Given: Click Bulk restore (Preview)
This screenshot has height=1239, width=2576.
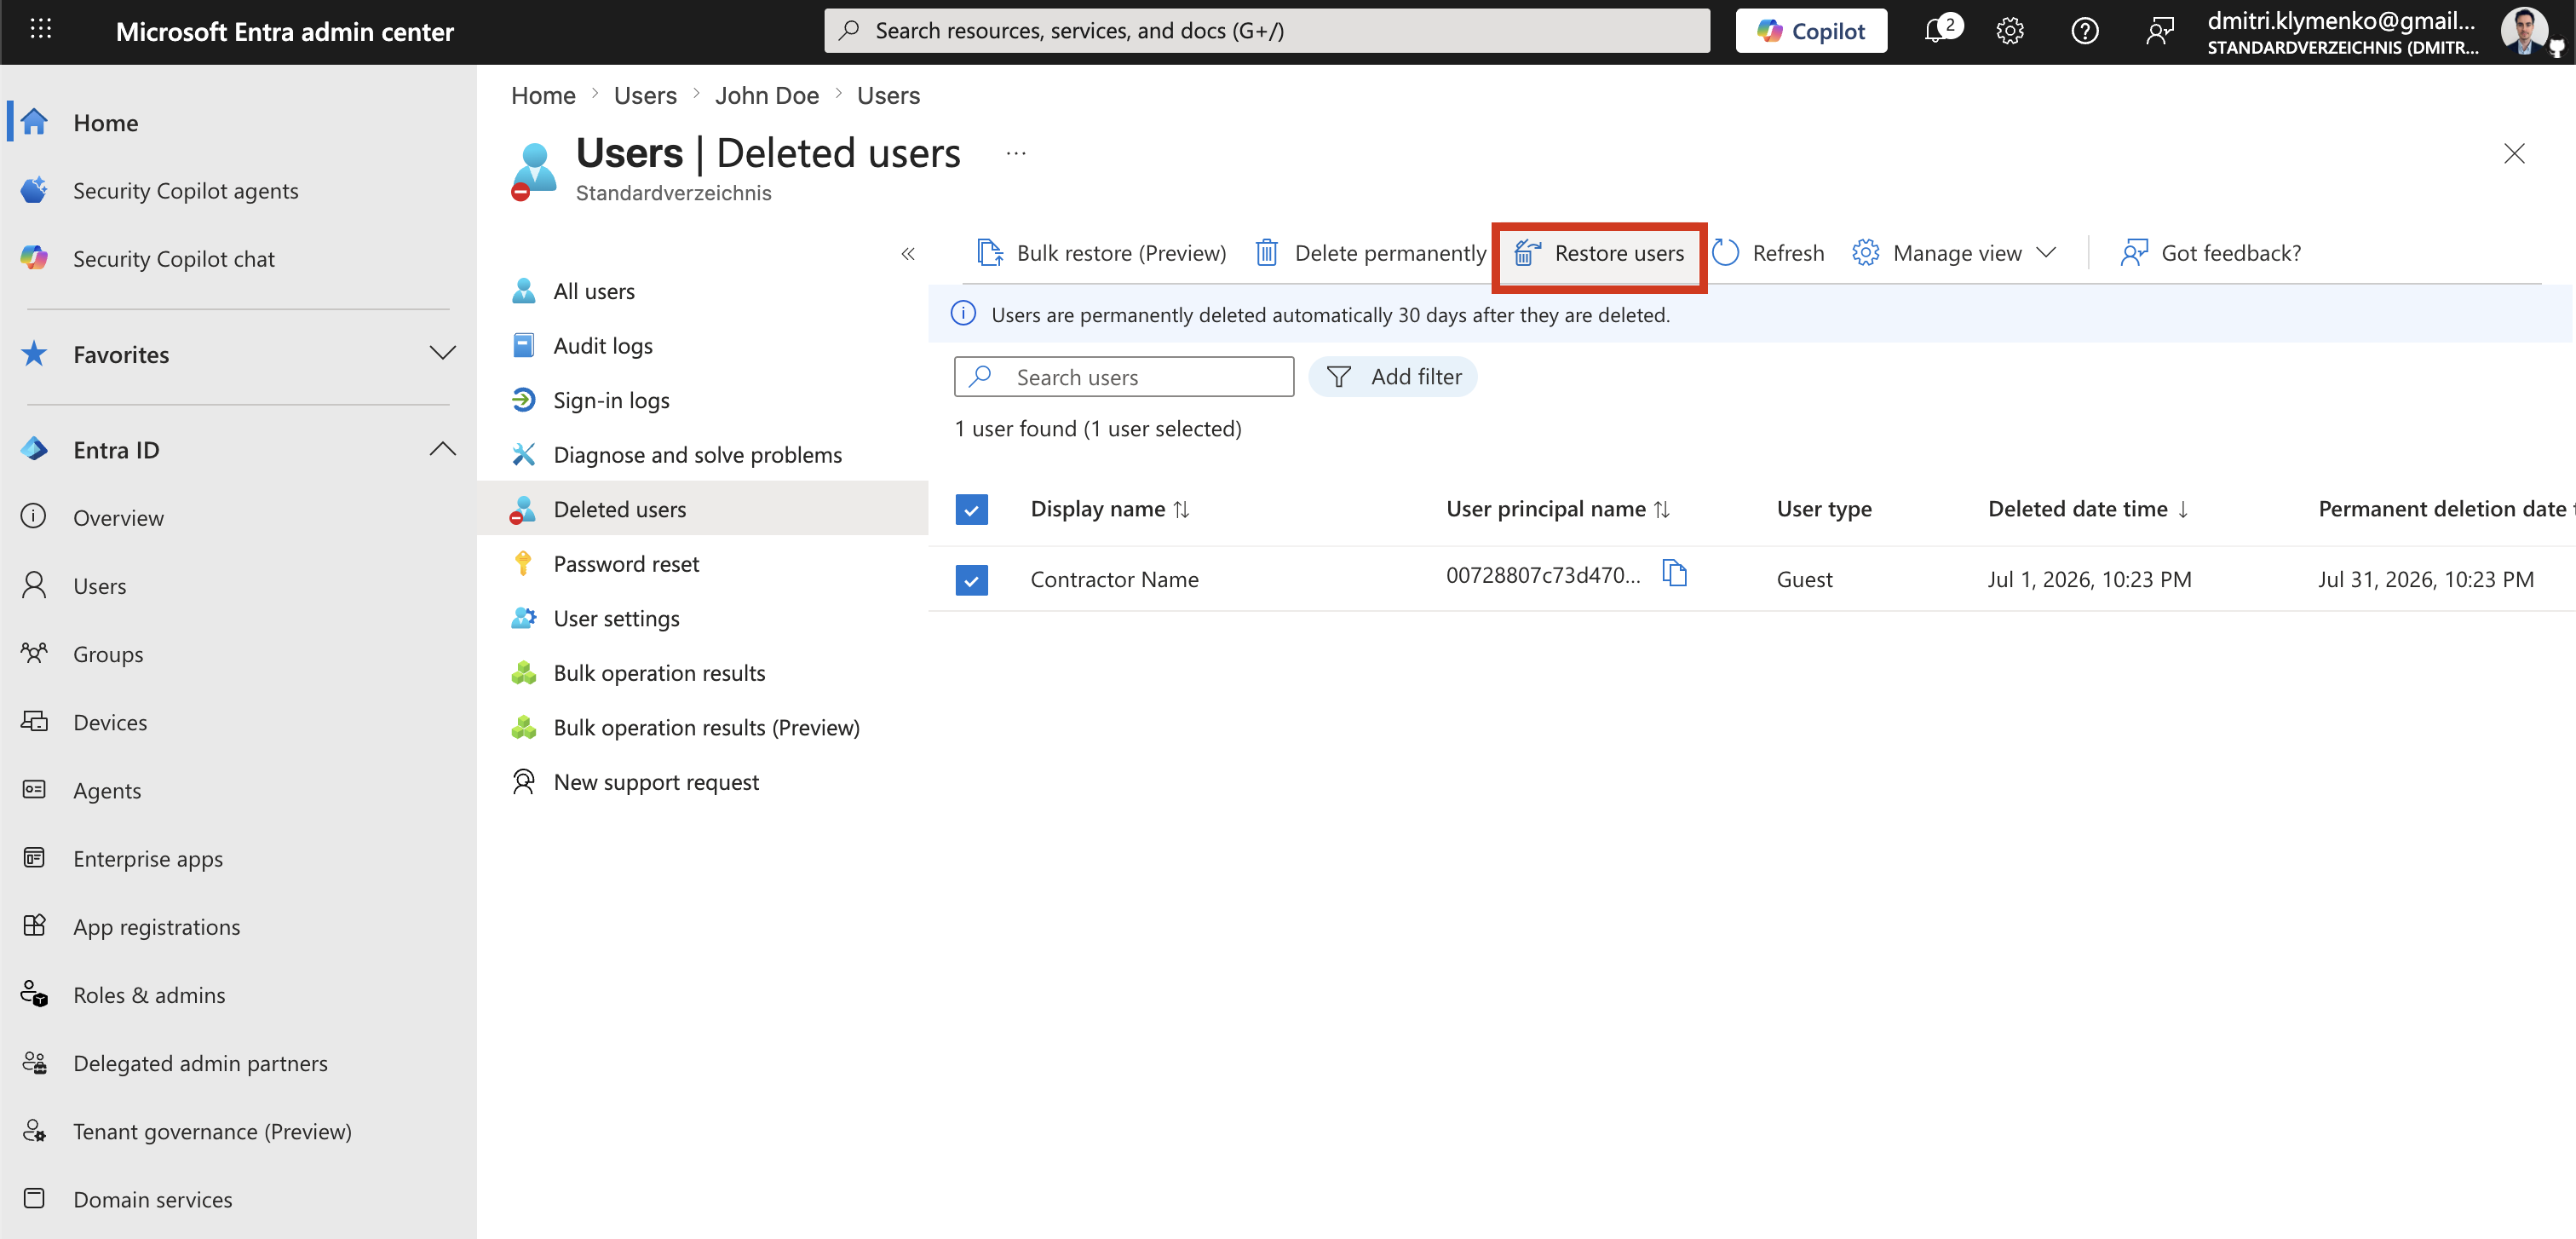Looking at the screenshot, I should click(1101, 253).
